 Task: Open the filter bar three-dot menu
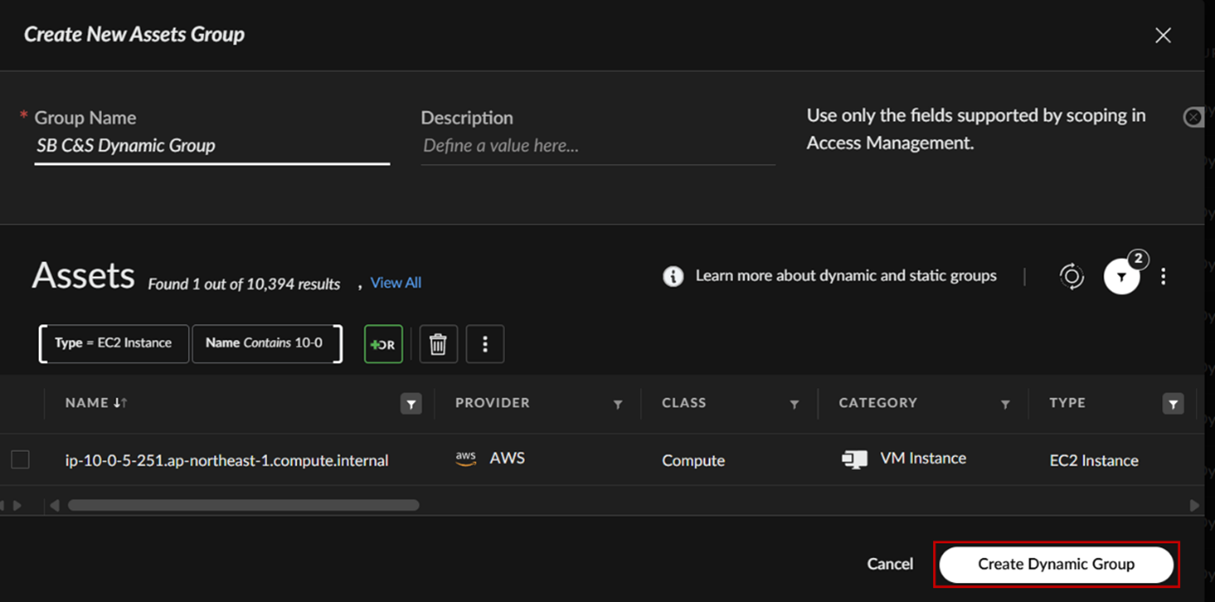(x=485, y=344)
